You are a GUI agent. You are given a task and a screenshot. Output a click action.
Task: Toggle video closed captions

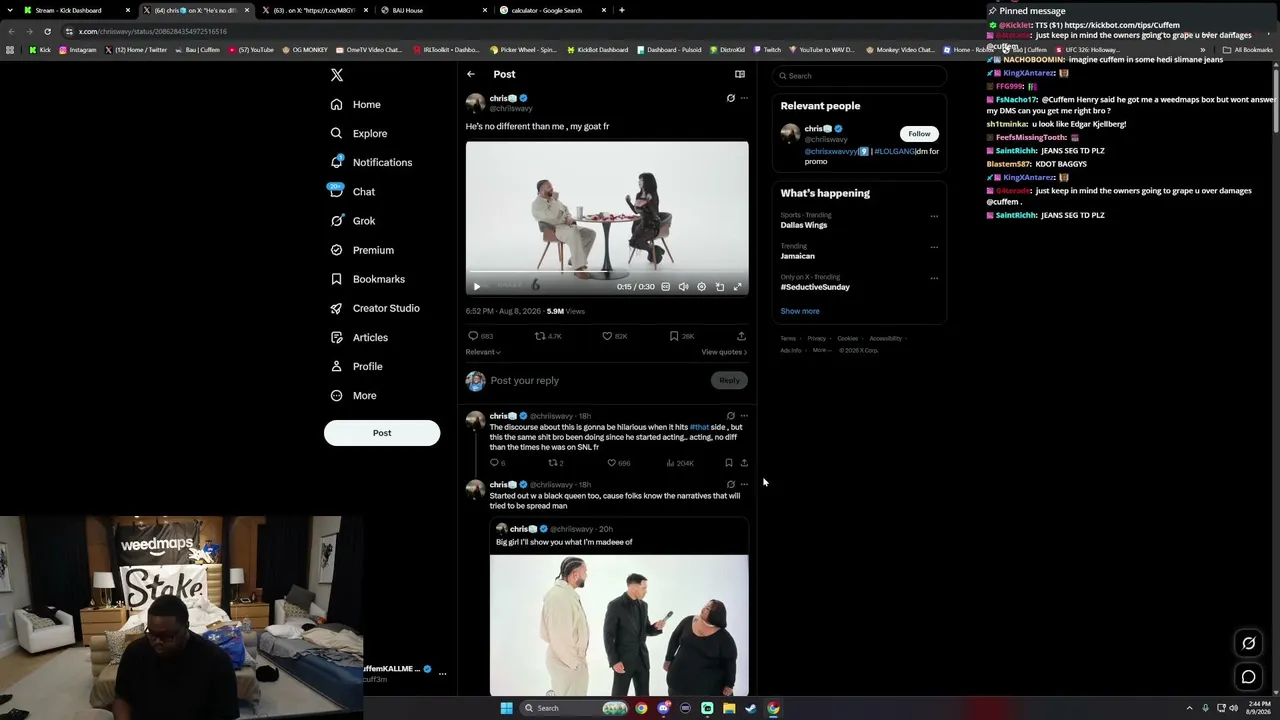[666, 287]
